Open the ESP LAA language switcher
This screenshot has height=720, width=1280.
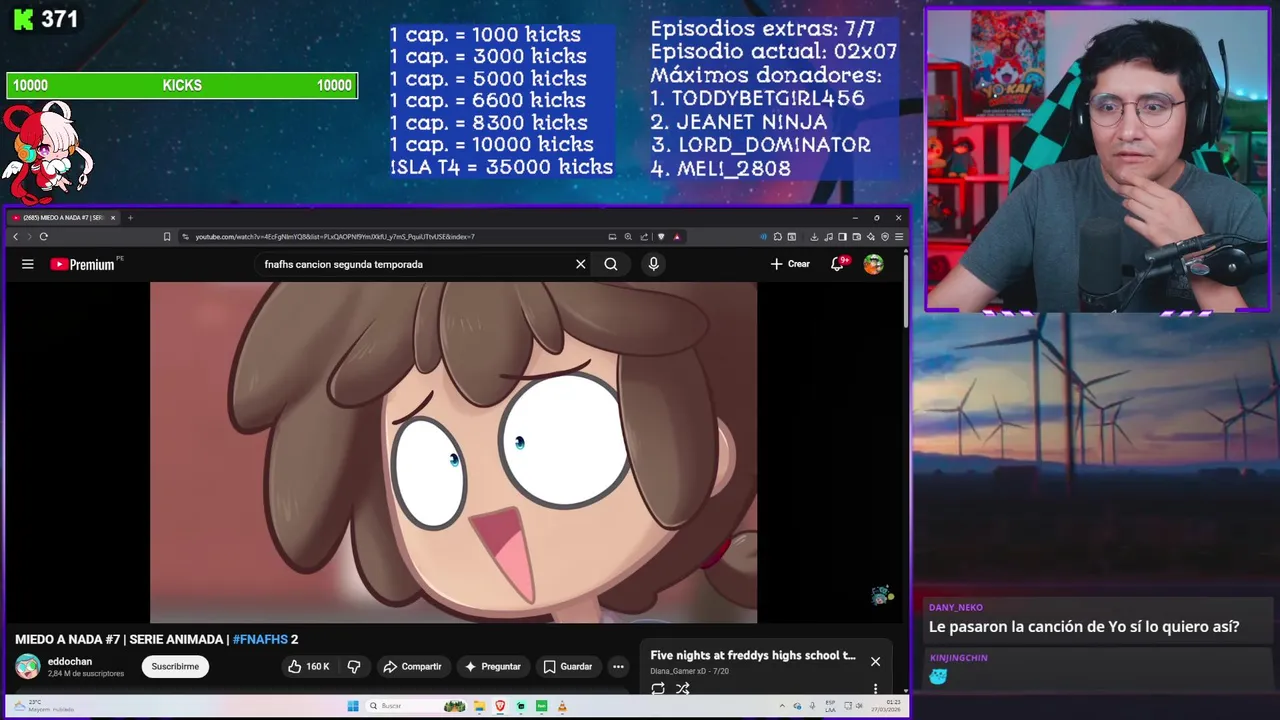tap(830, 706)
